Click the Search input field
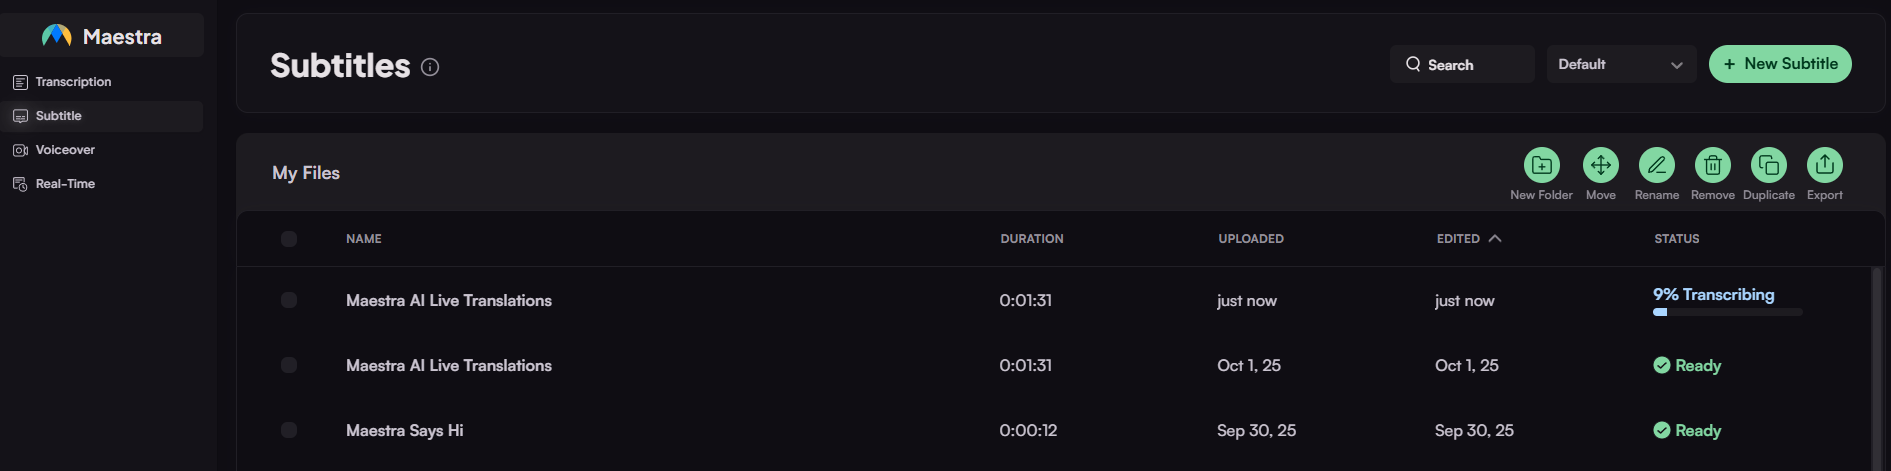 pyautogui.click(x=1461, y=65)
